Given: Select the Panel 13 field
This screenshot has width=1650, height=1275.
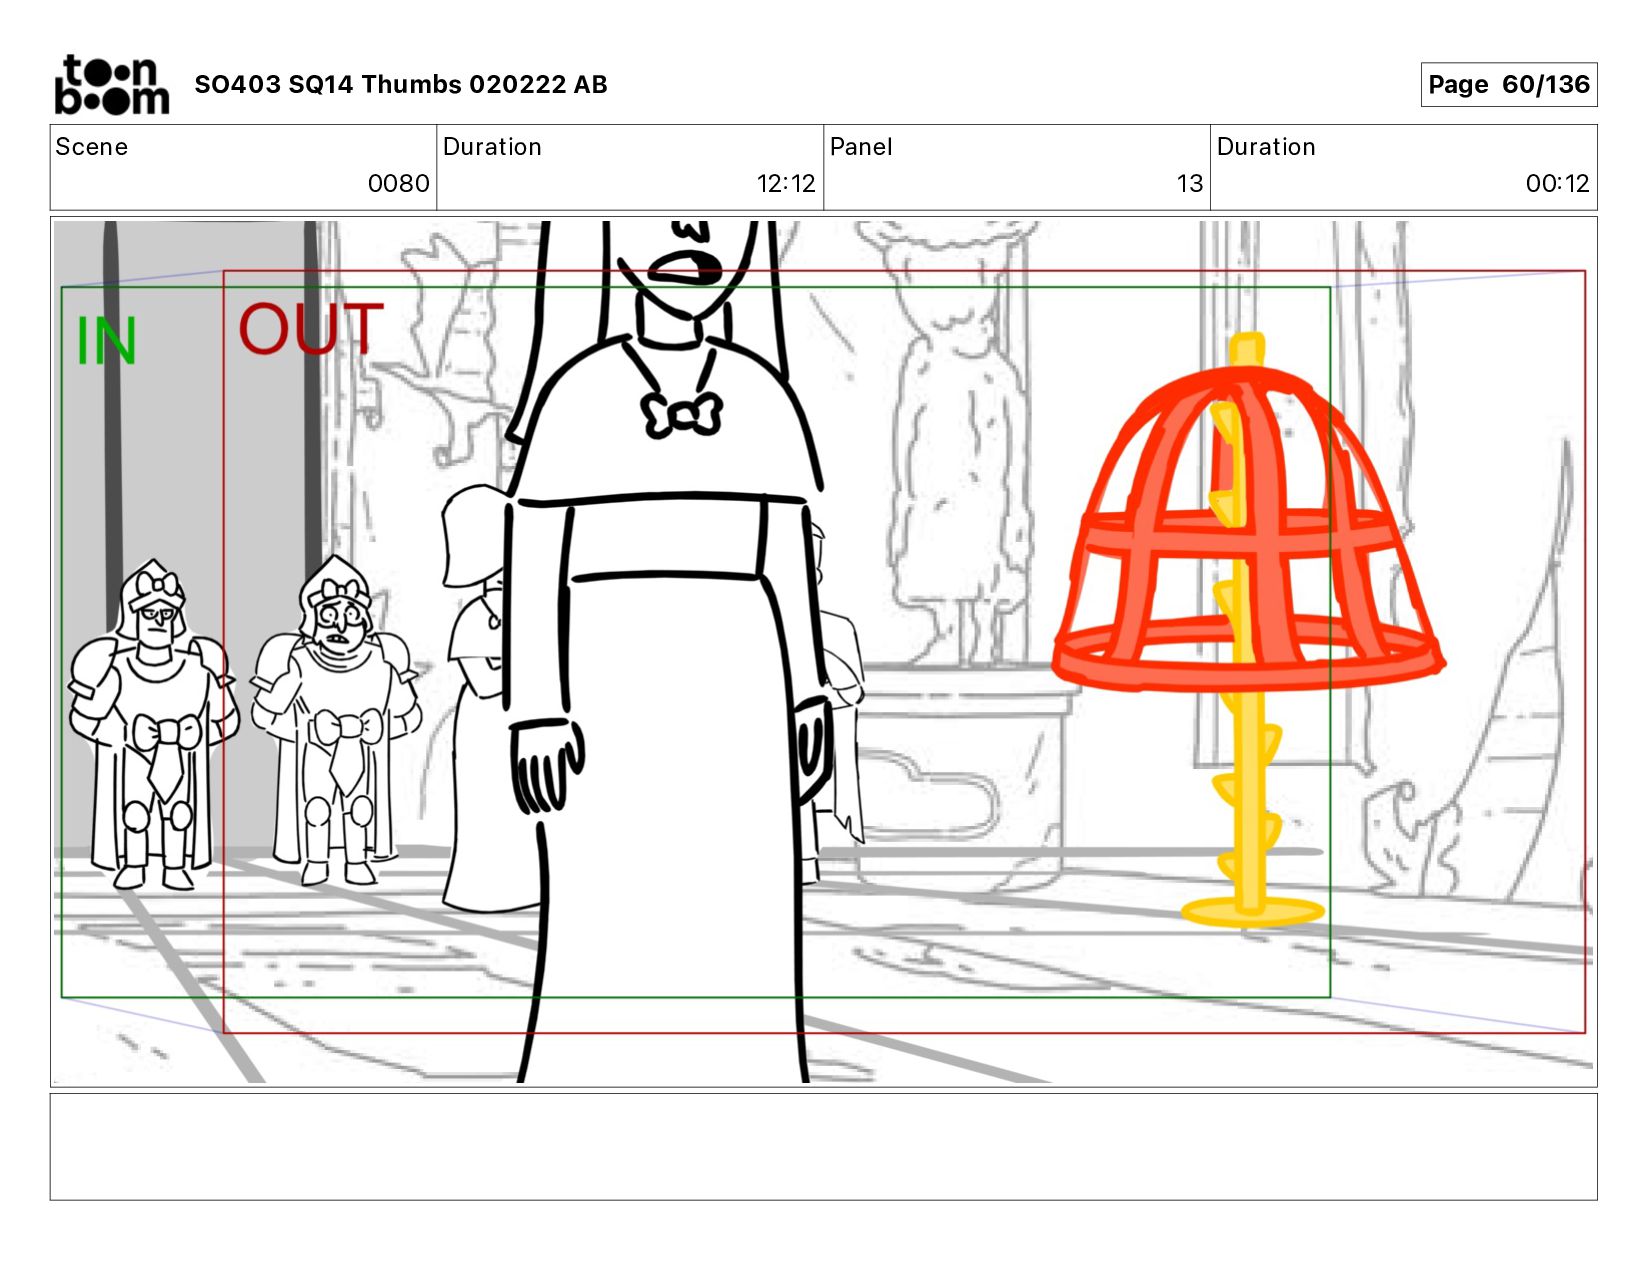Looking at the screenshot, I should [1017, 167].
